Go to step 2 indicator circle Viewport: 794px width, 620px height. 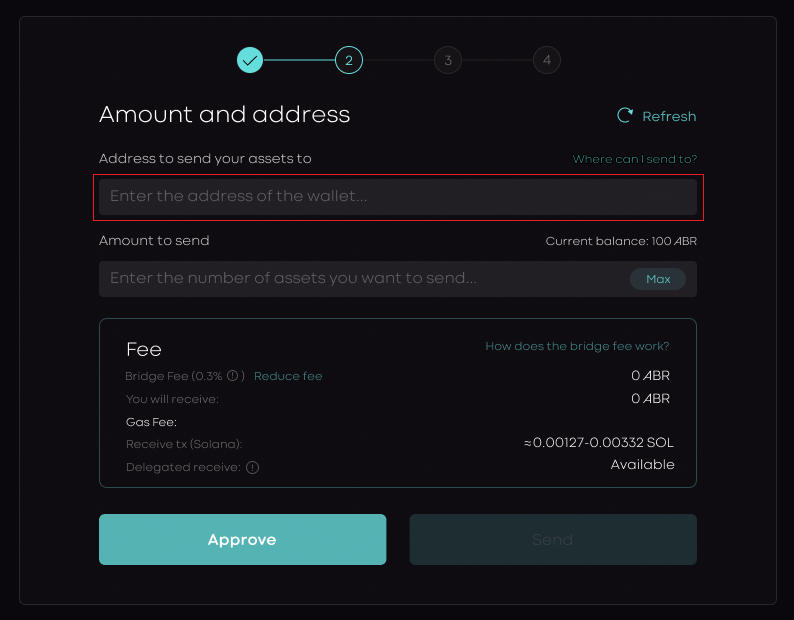[349, 60]
